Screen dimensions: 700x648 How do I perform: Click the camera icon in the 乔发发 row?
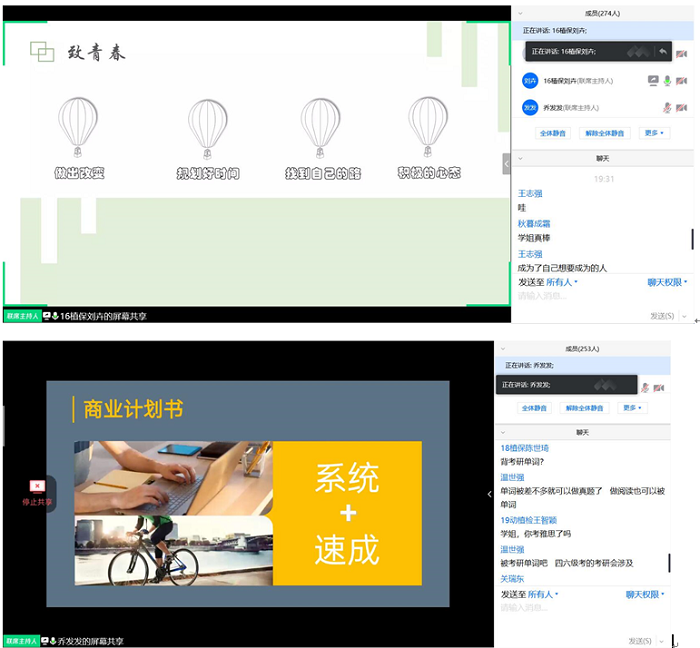pos(681,108)
